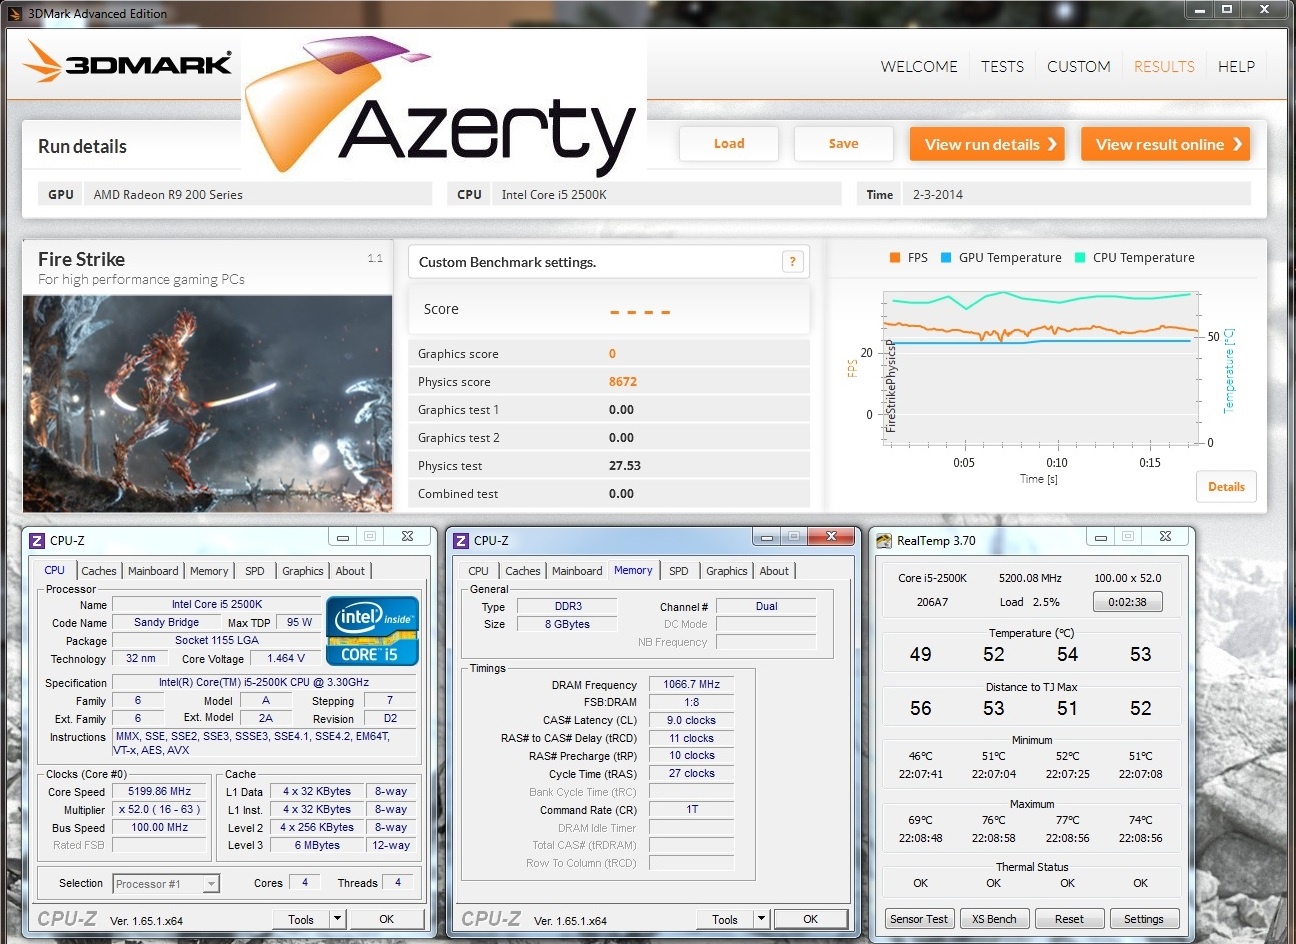Click the Load button
This screenshot has height=944, width=1296.
tap(729, 144)
